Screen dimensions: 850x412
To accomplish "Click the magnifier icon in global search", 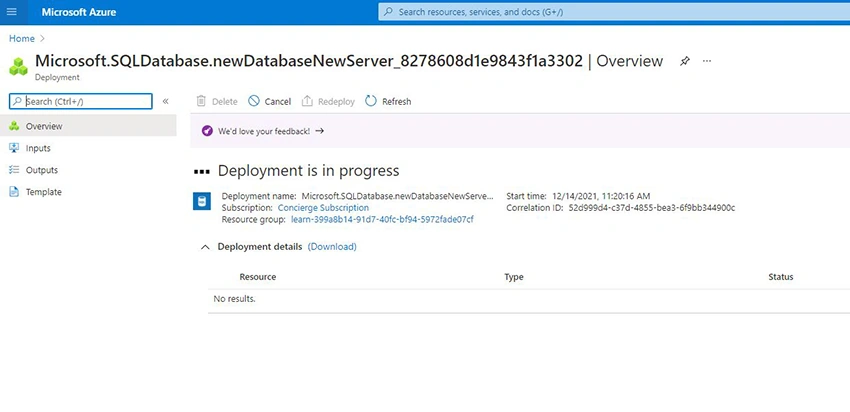I will 389,12.
